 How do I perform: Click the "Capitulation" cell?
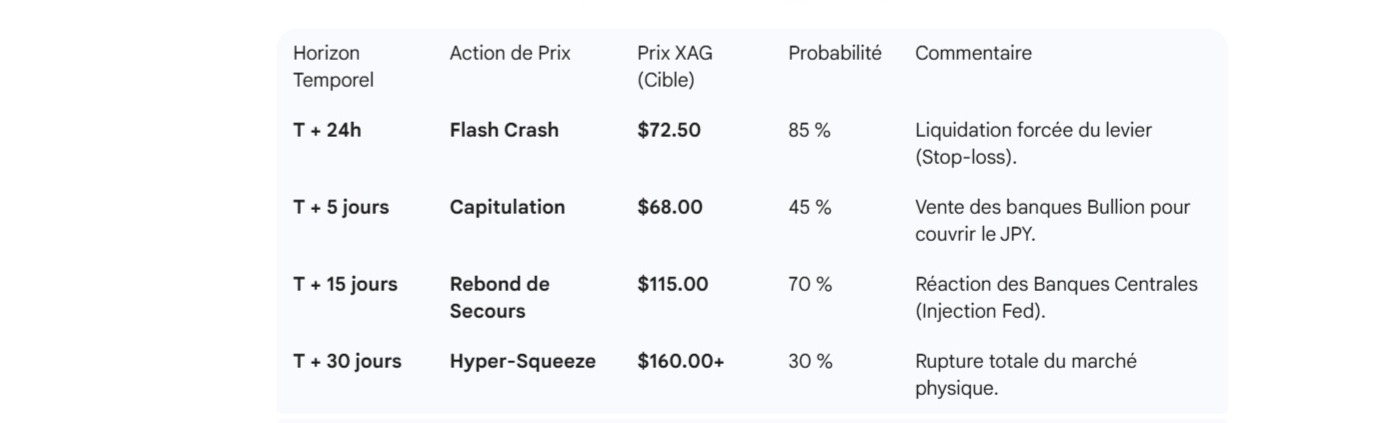click(x=507, y=207)
